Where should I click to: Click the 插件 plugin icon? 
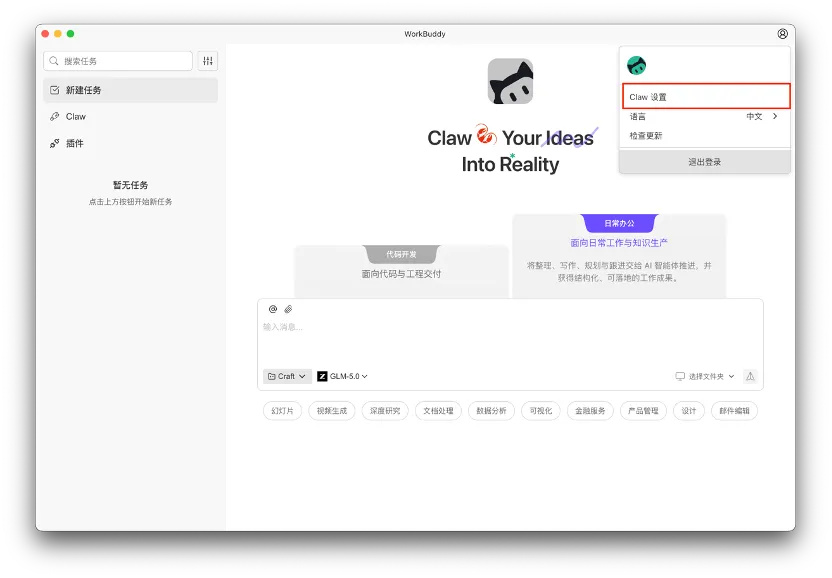click(x=55, y=143)
